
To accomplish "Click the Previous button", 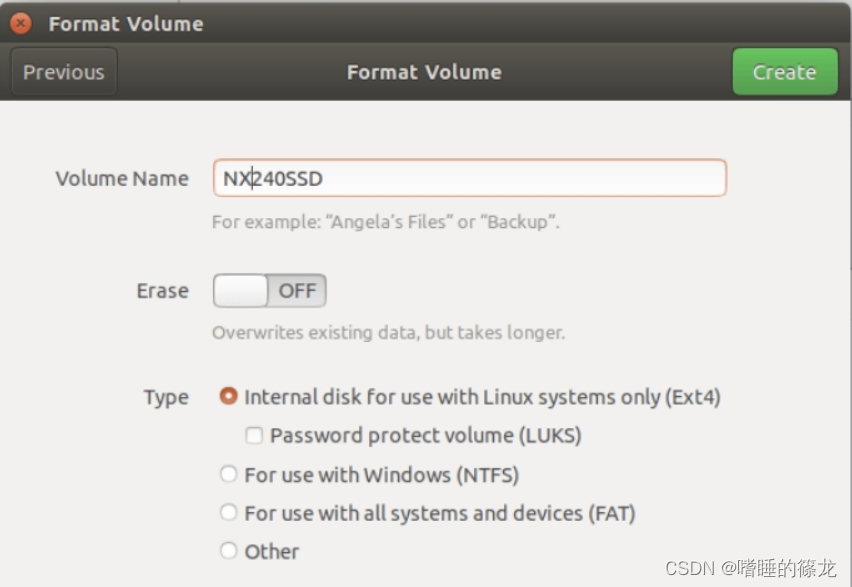I will 64,72.
